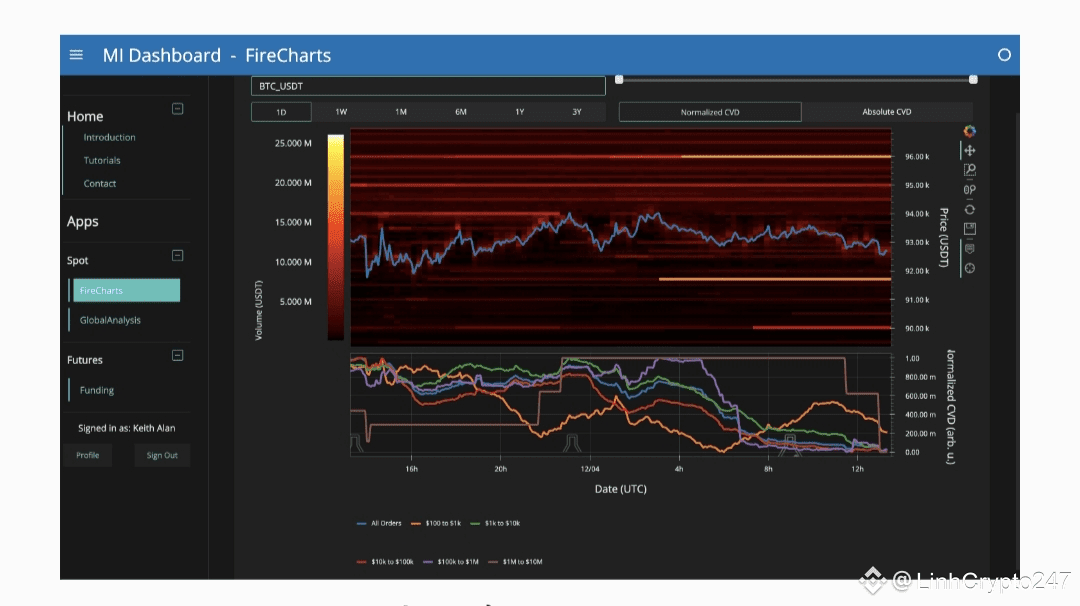Reset the chart view
Image resolution: width=1080 pixels, height=606 pixels.
969,209
